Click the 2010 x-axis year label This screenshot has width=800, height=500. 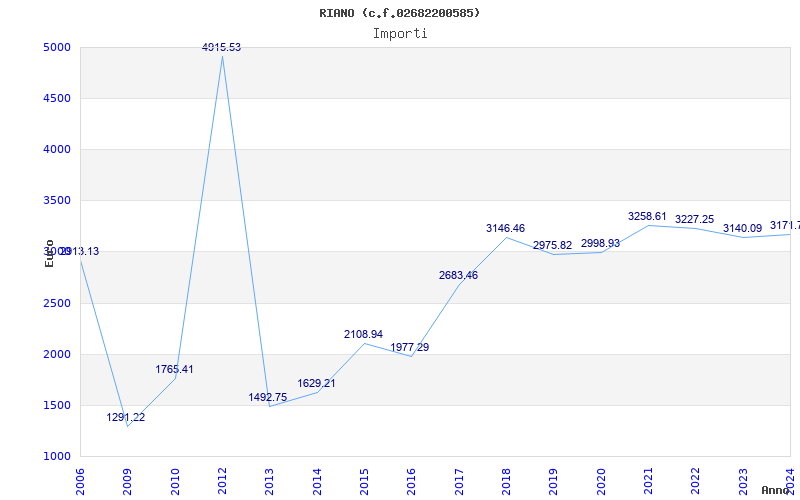coord(175,482)
